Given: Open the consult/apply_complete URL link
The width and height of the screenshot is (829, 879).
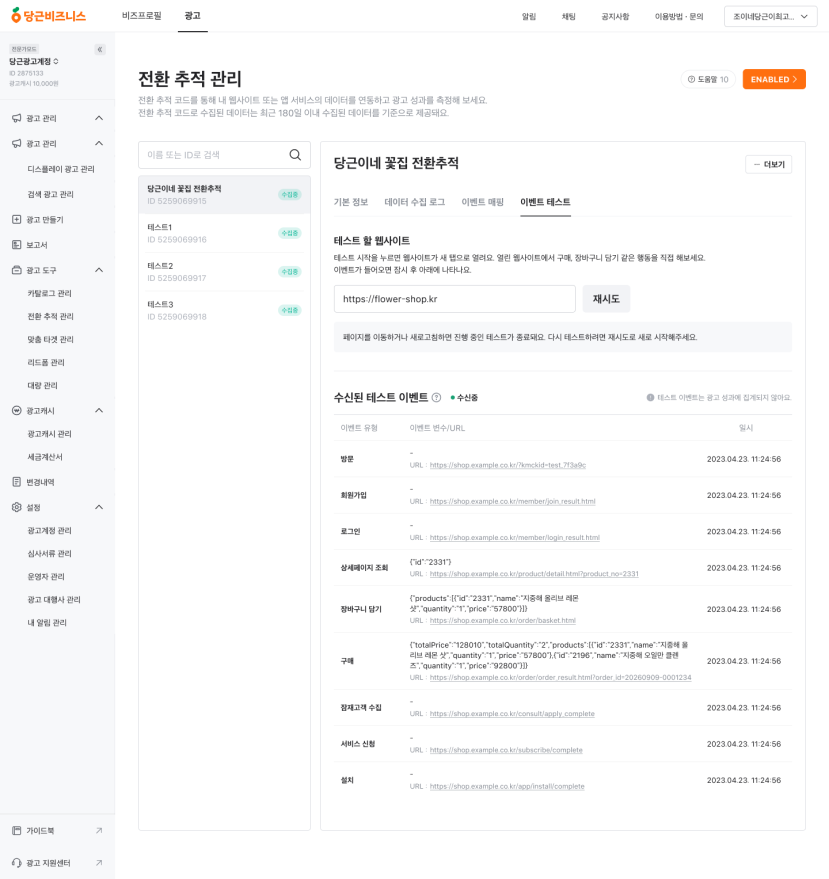Looking at the screenshot, I should (512, 714).
